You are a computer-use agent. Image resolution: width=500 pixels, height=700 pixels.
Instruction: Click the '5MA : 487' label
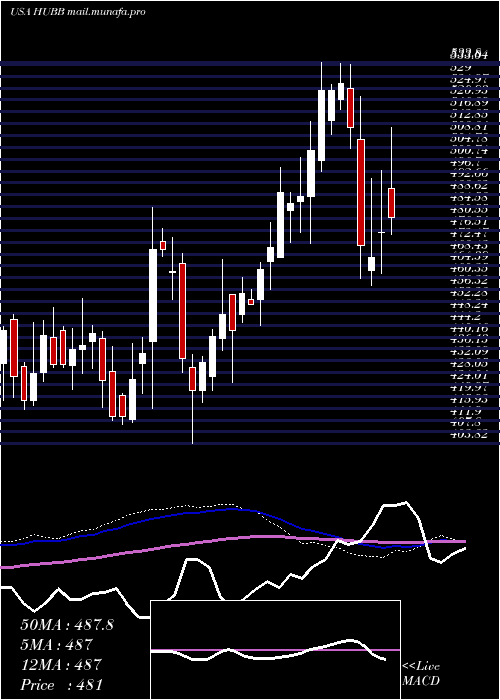[x=56, y=645]
